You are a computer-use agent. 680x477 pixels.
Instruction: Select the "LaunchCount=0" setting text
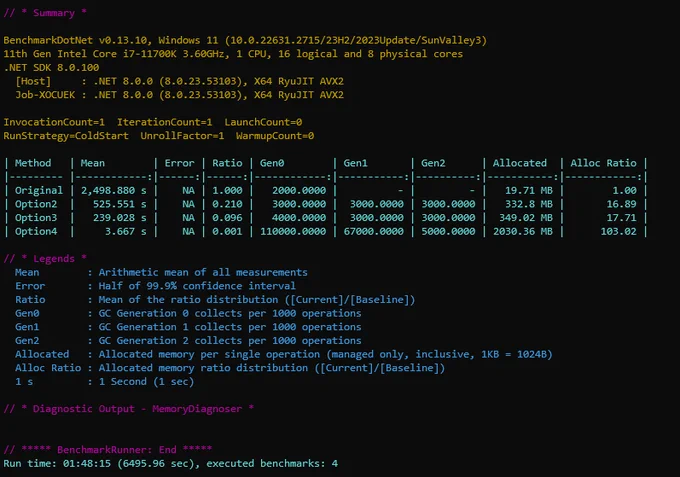click(x=263, y=122)
